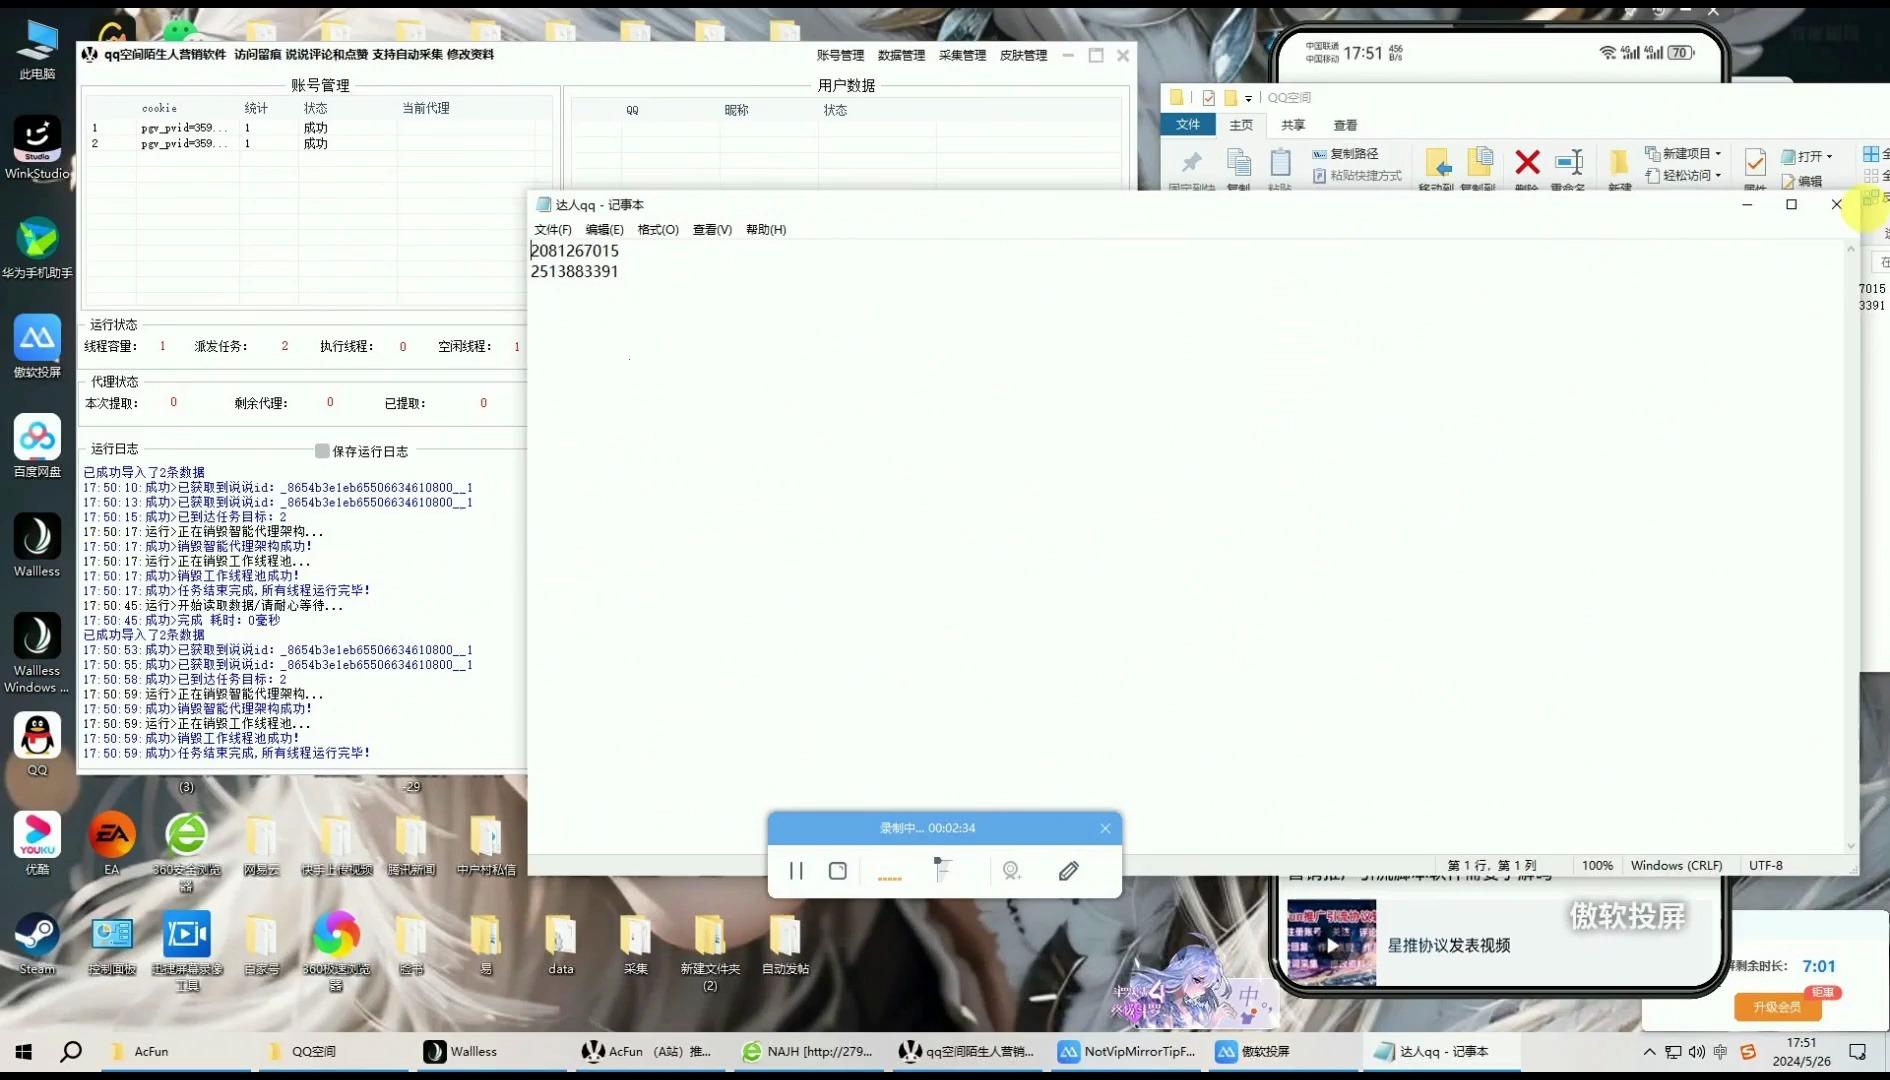The width and height of the screenshot is (1890, 1080).
Task: Open Steam desktop icon
Action: click(37, 943)
